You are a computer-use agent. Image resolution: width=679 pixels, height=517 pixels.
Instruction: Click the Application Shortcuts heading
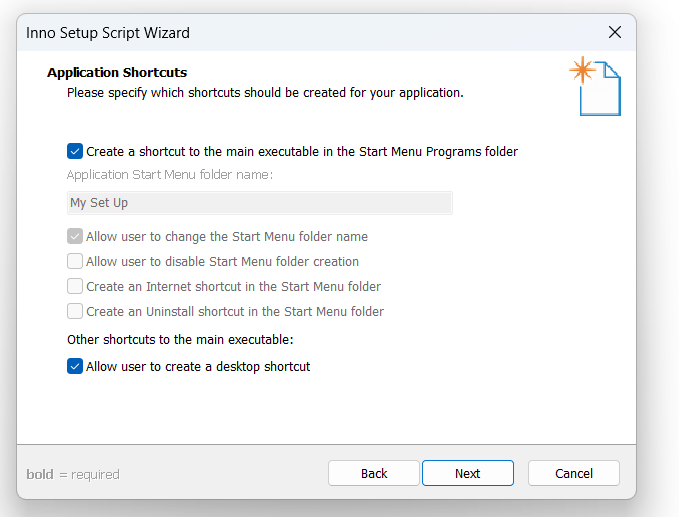click(x=117, y=72)
